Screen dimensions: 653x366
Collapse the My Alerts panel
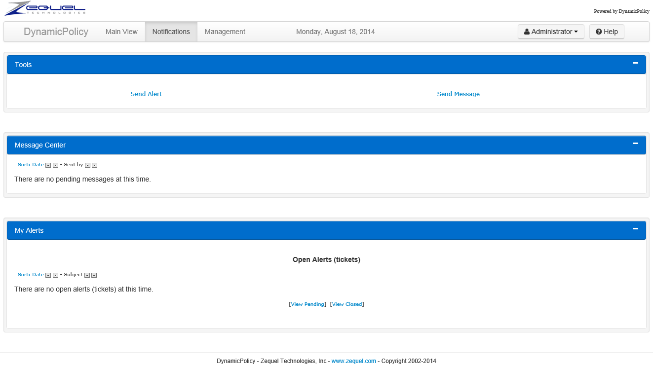[x=636, y=229]
